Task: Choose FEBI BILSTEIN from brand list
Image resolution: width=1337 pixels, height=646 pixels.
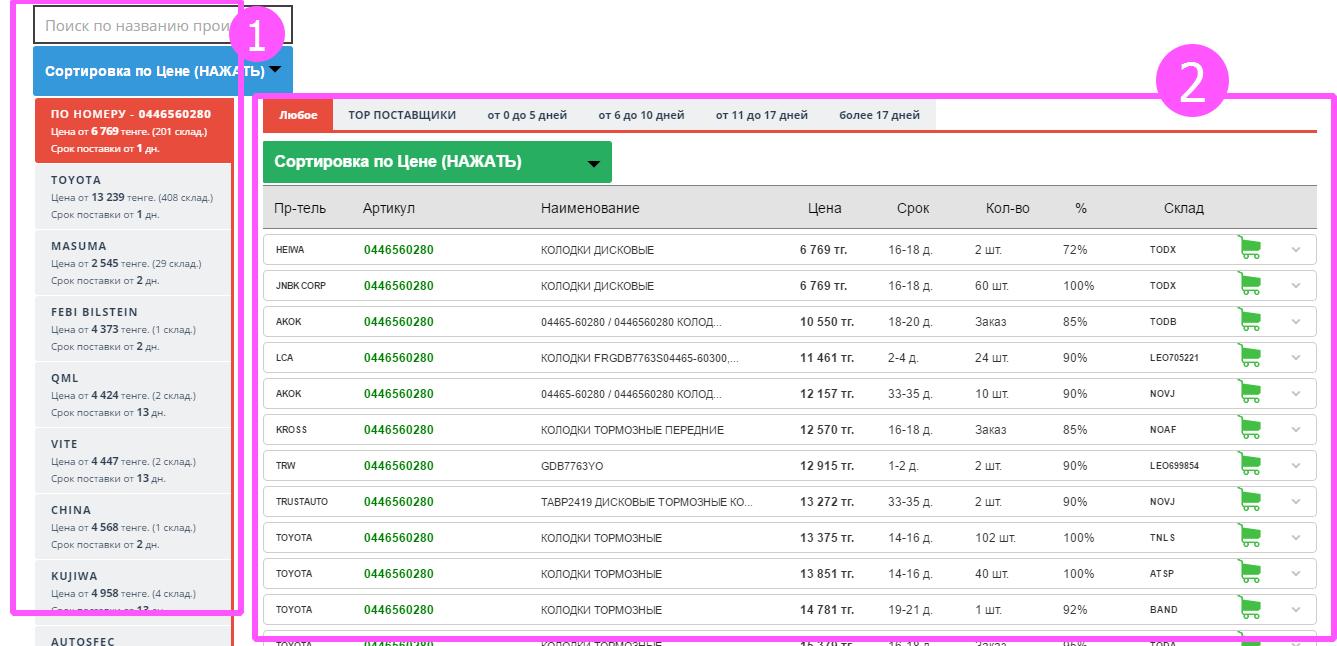Action: click(132, 329)
